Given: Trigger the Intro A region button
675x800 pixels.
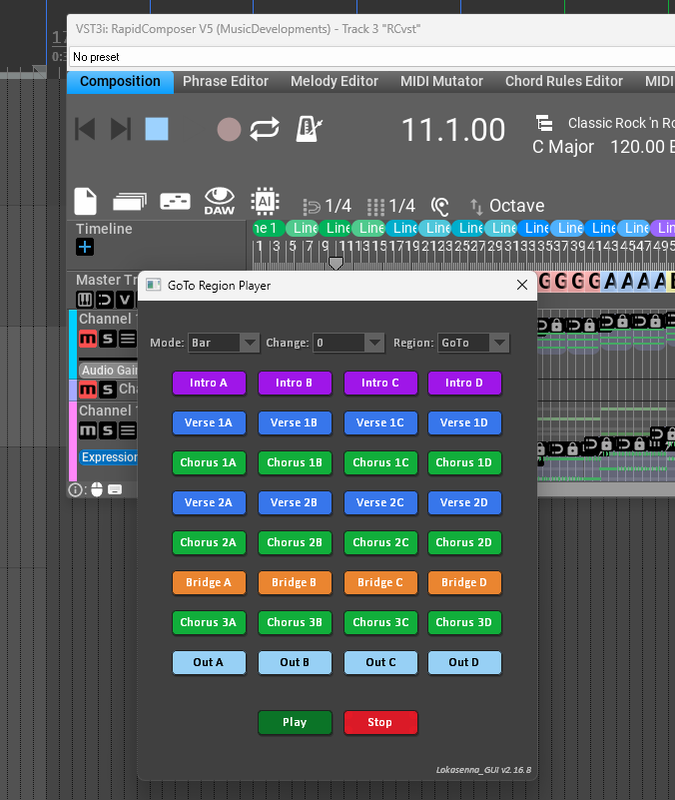Looking at the screenshot, I should [x=209, y=383].
